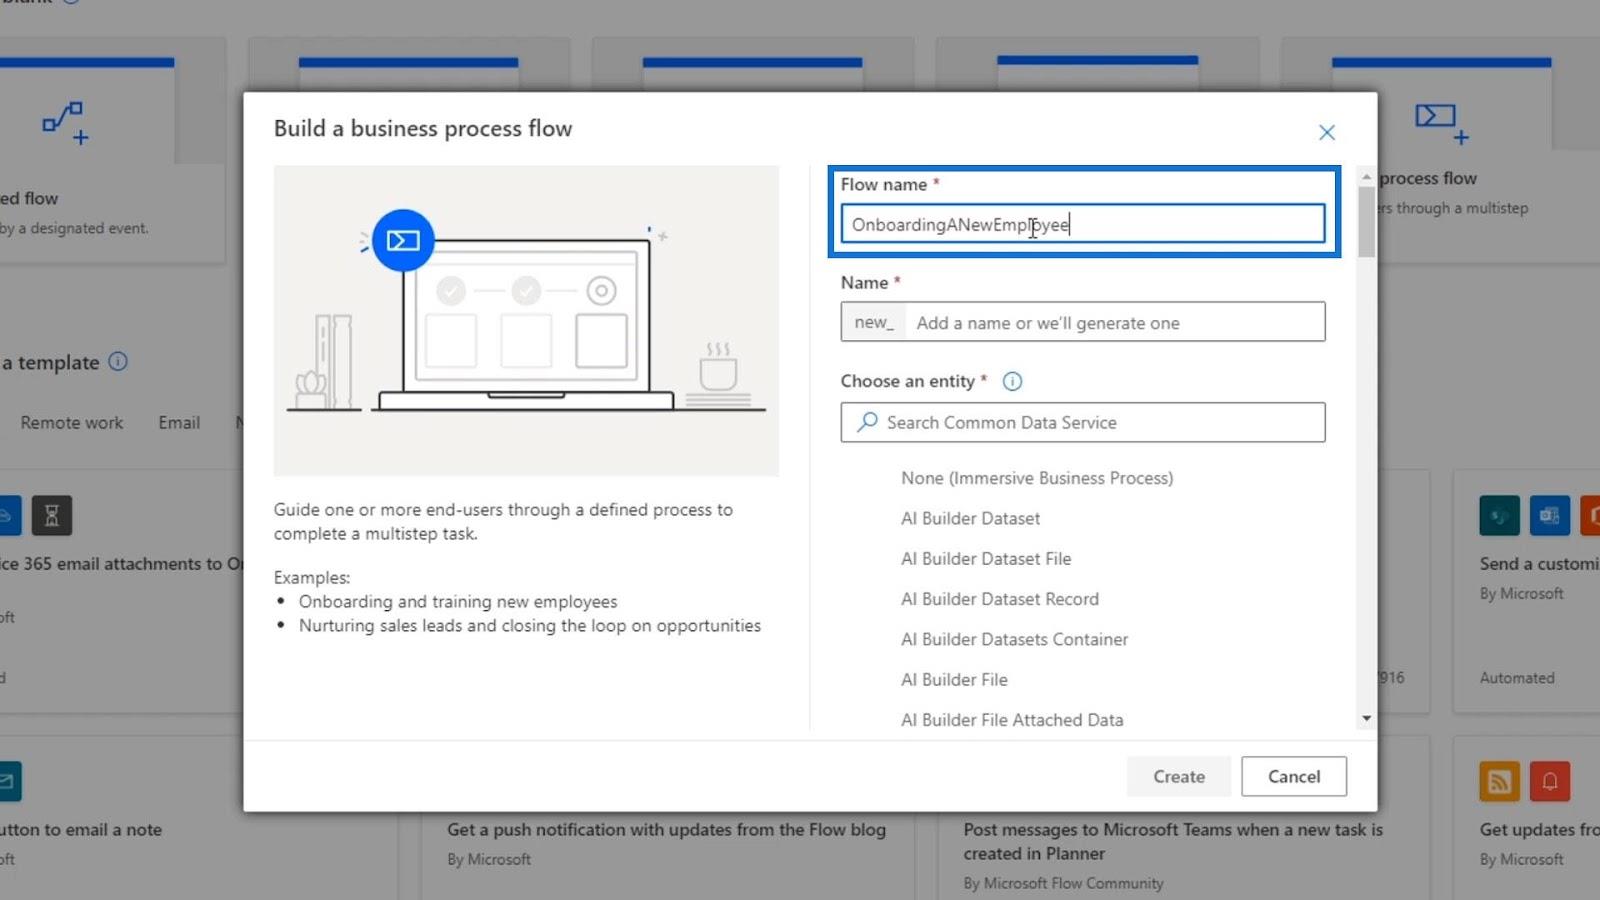Click the RSS feed icon on background card
Image resolution: width=1600 pixels, height=900 pixels.
(x=1499, y=781)
